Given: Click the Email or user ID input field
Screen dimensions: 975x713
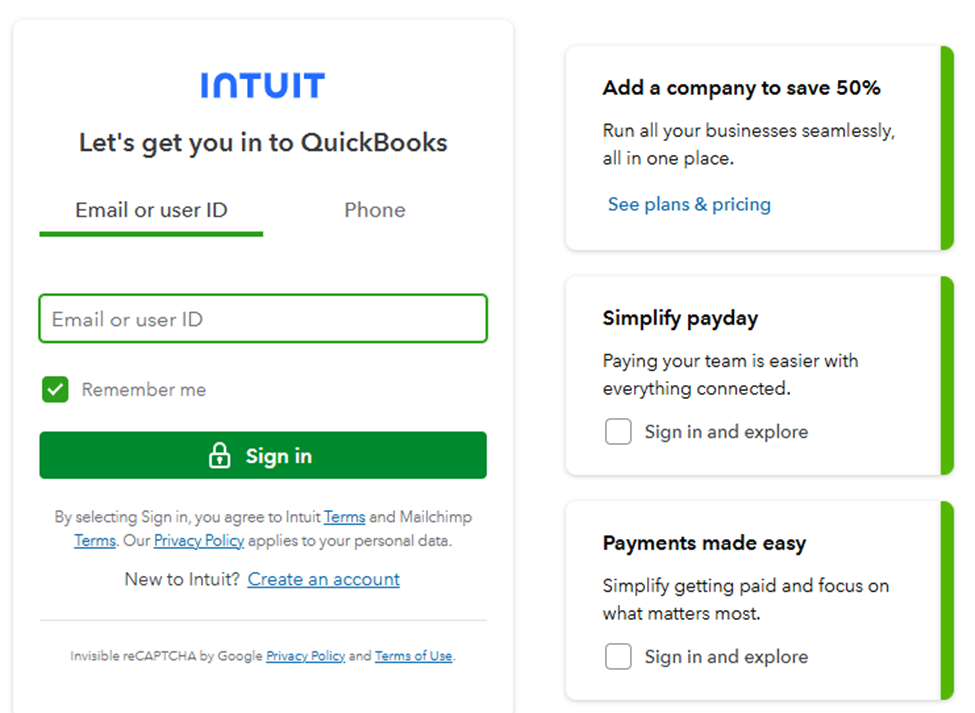Looking at the screenshot, I should [x=262, y=318].
